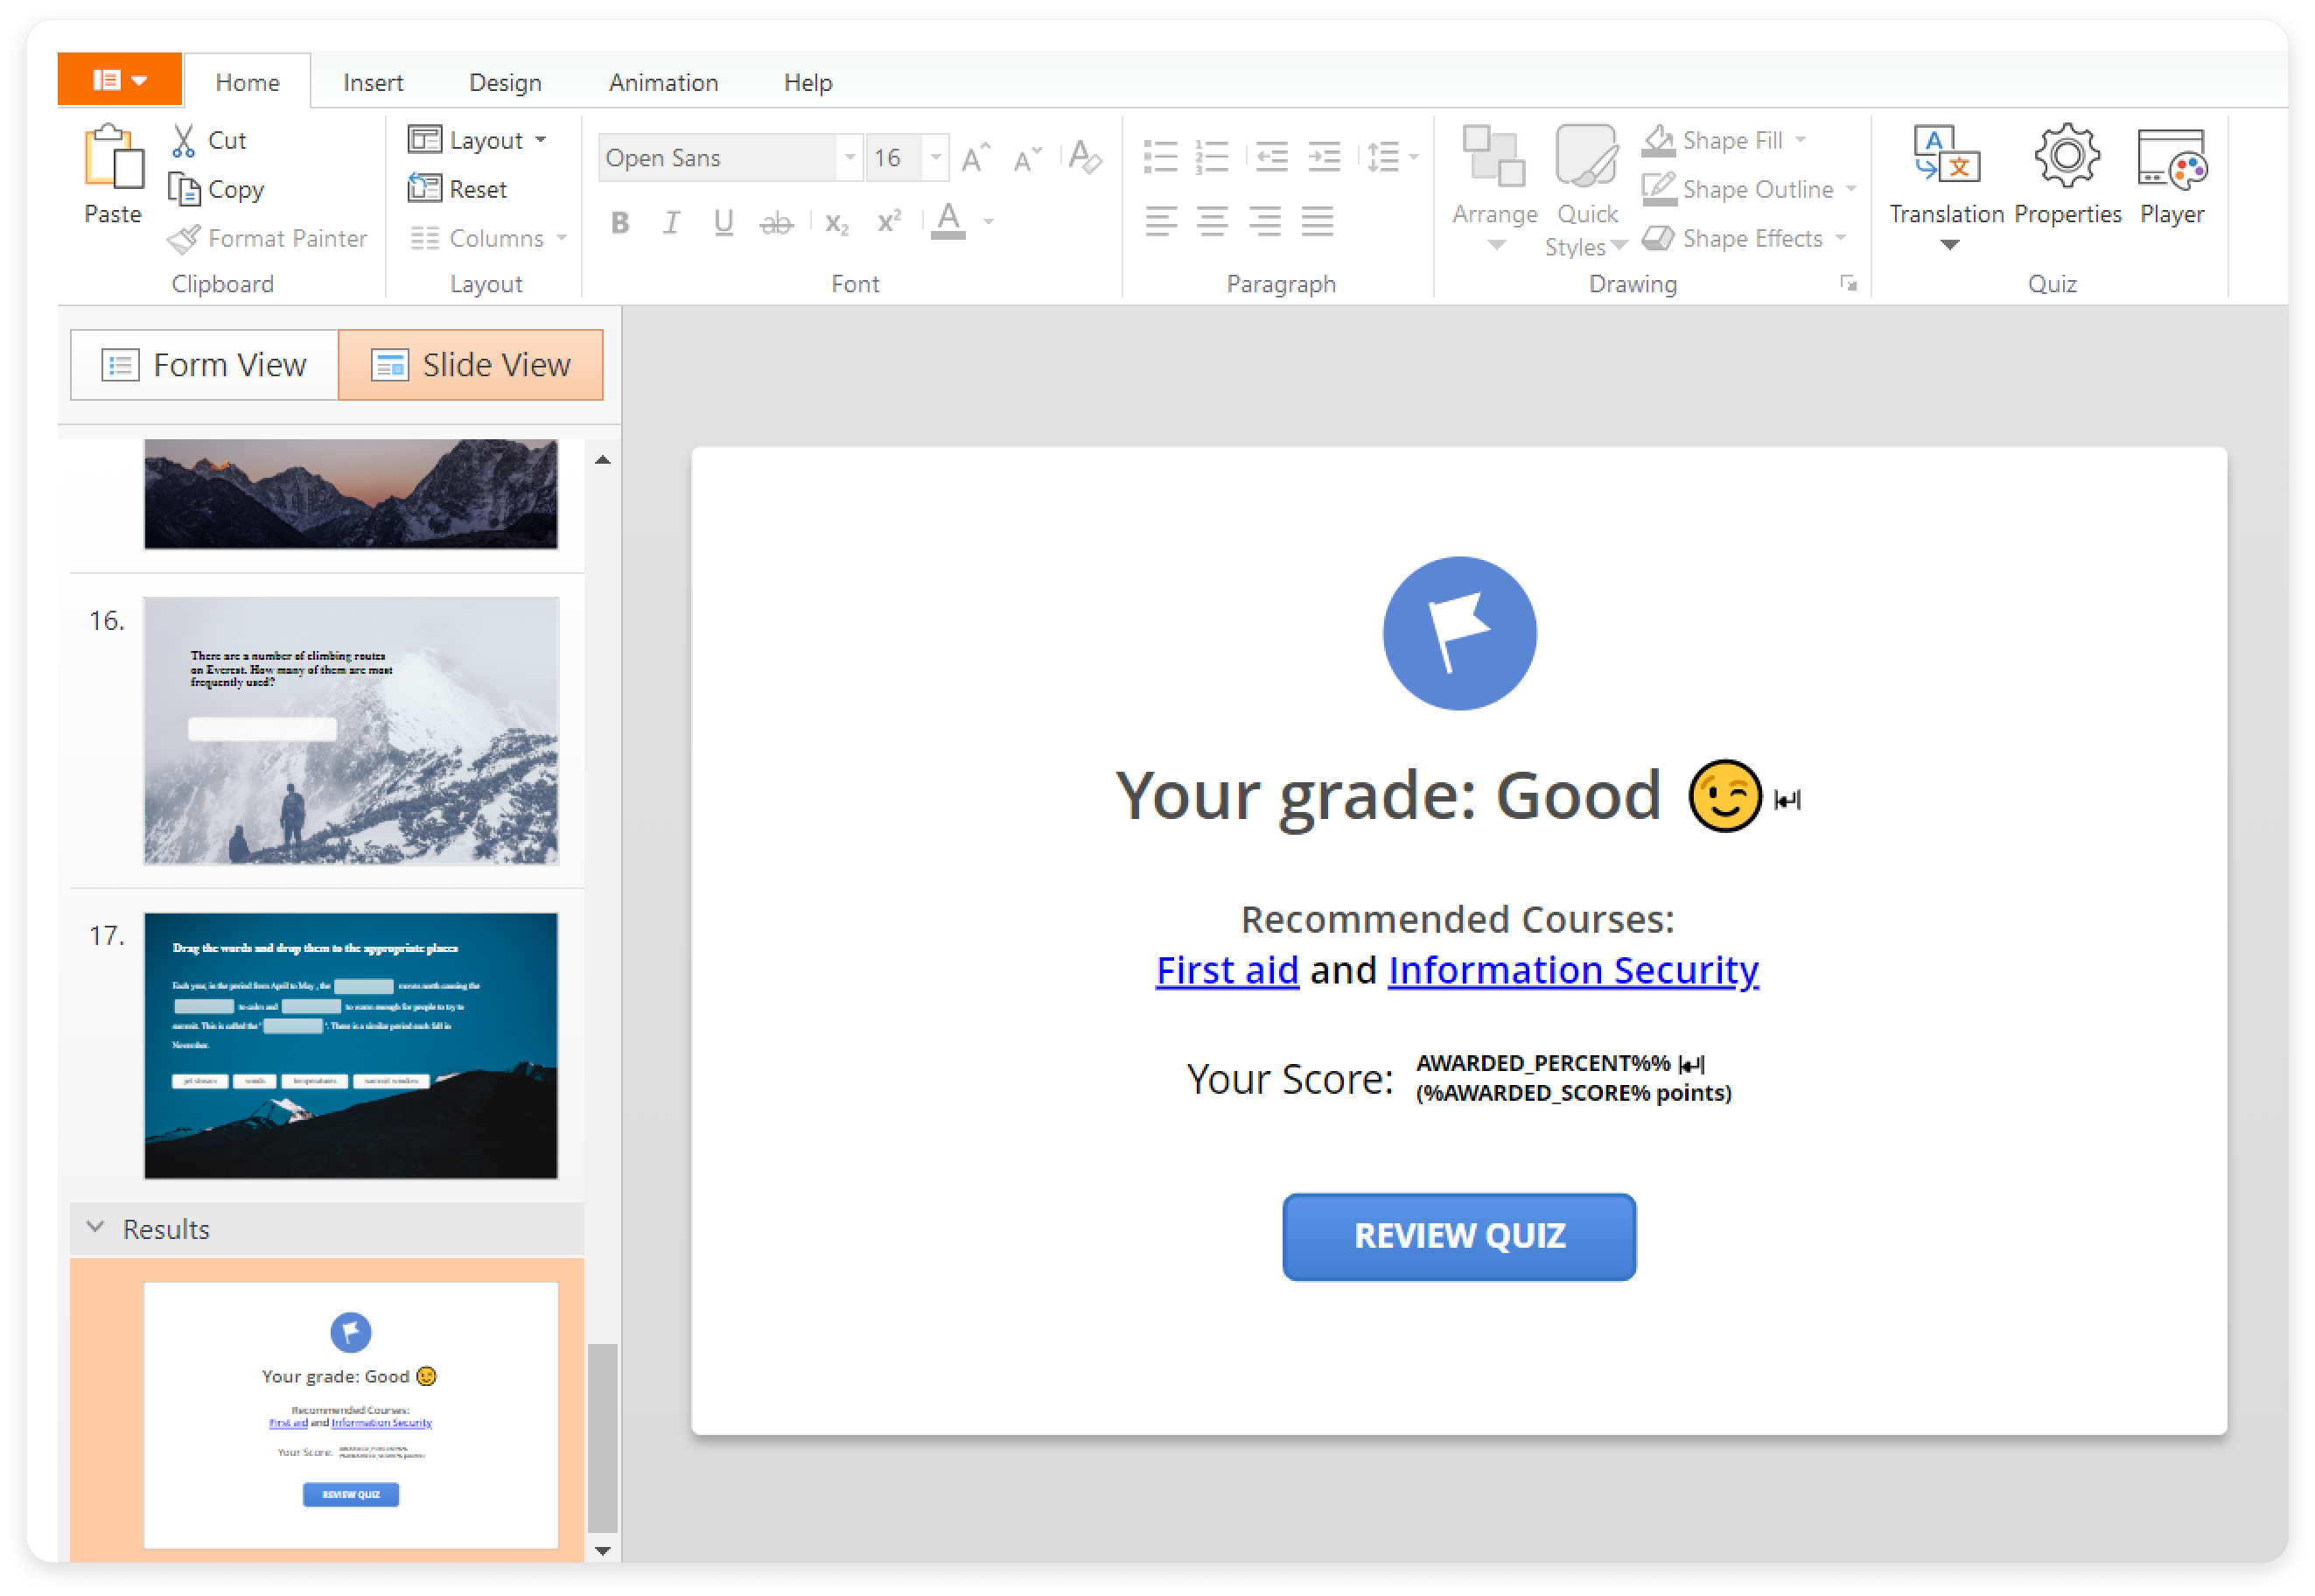Switch to Slide View

470,365
